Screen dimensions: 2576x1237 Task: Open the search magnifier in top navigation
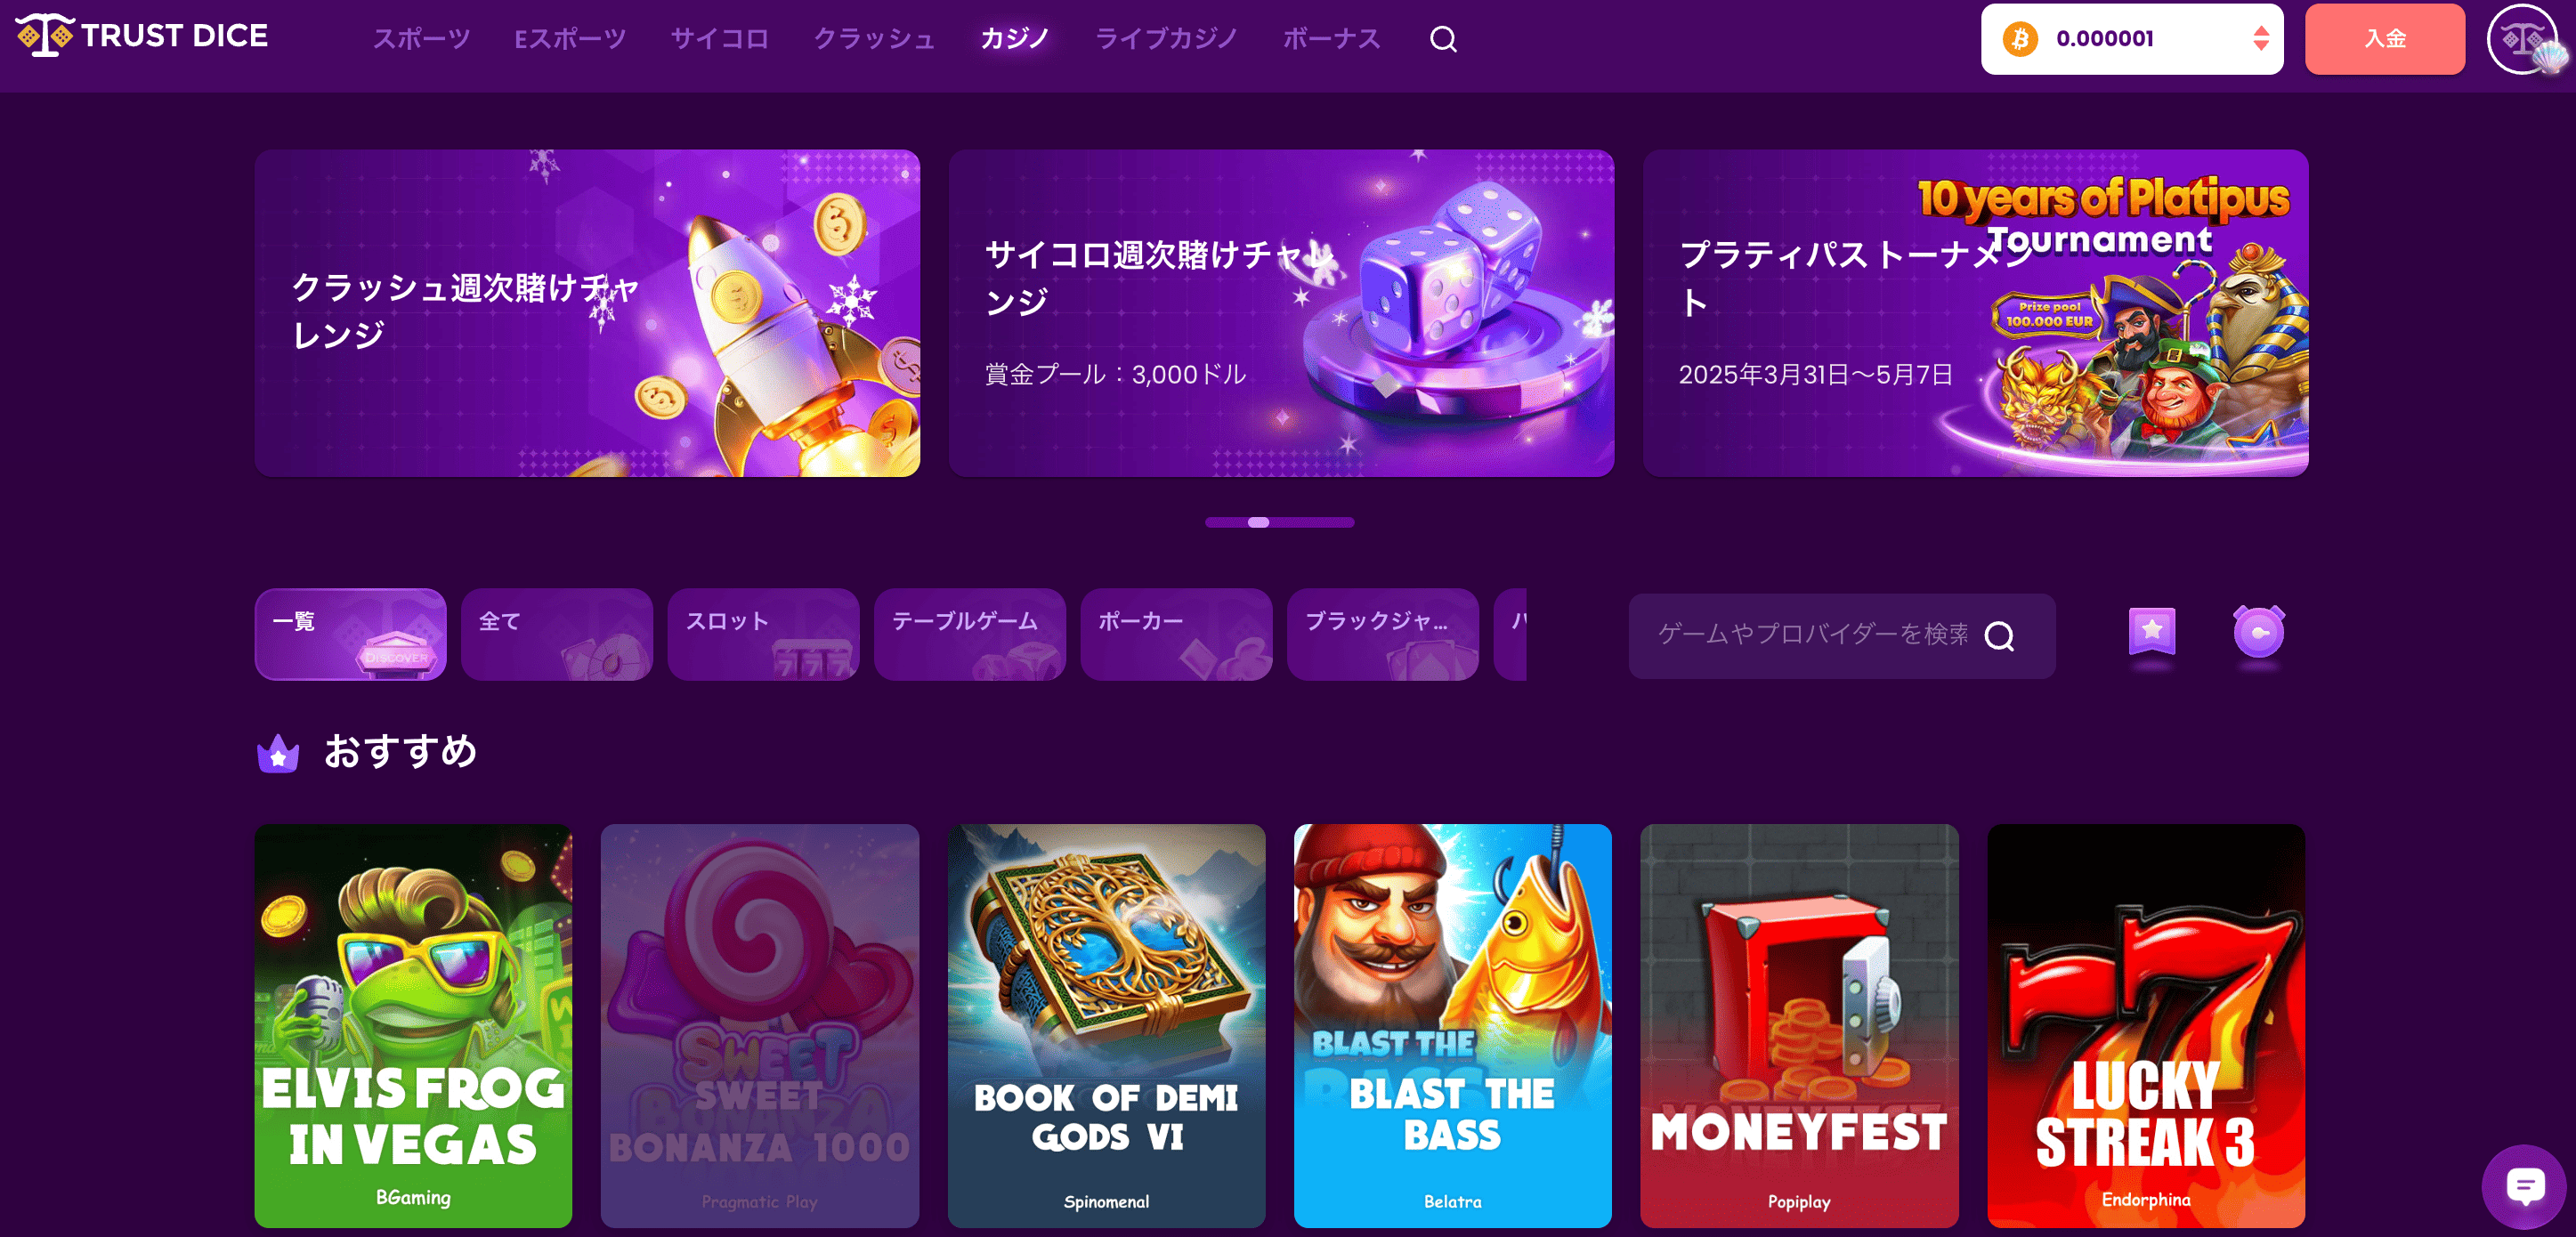coord(1443,39)
